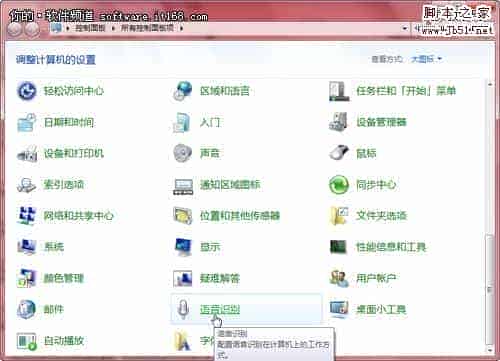Image resolution: width=500 pixels, height=361 pixels.
Task: Open 声音 speaker icon
Action: [183, 153]
